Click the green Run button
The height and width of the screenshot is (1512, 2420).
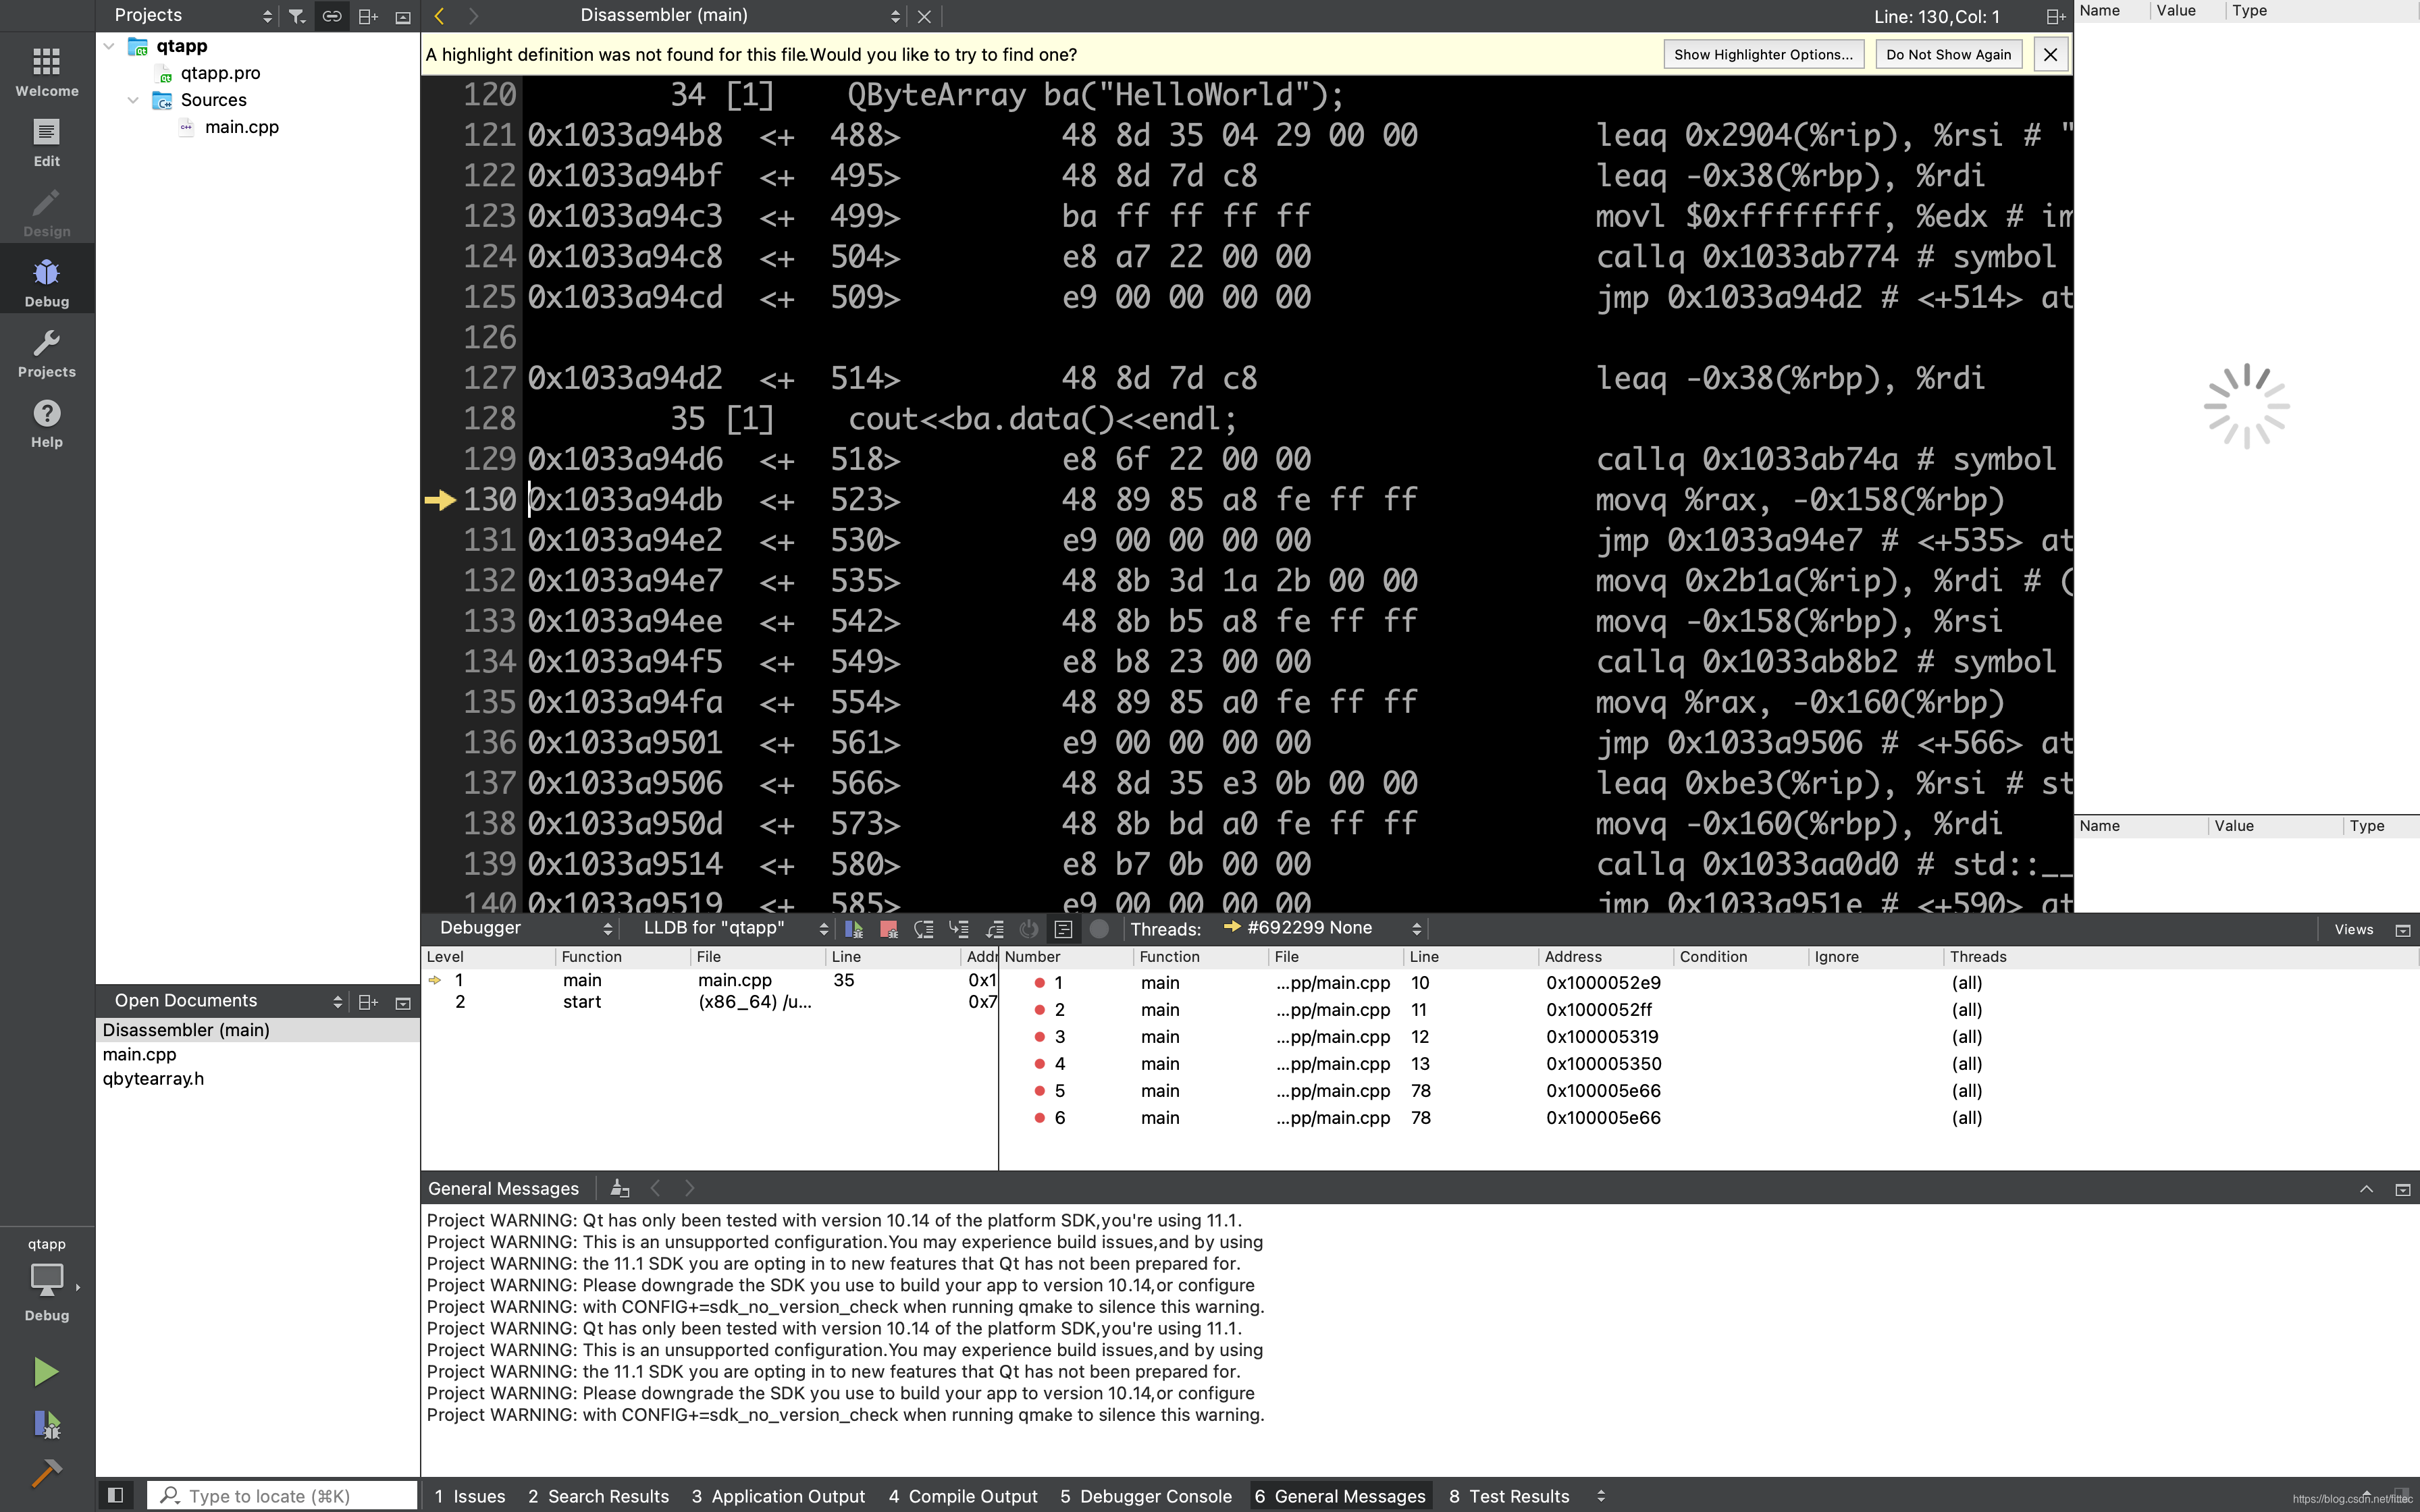(x=46, y=1371)
